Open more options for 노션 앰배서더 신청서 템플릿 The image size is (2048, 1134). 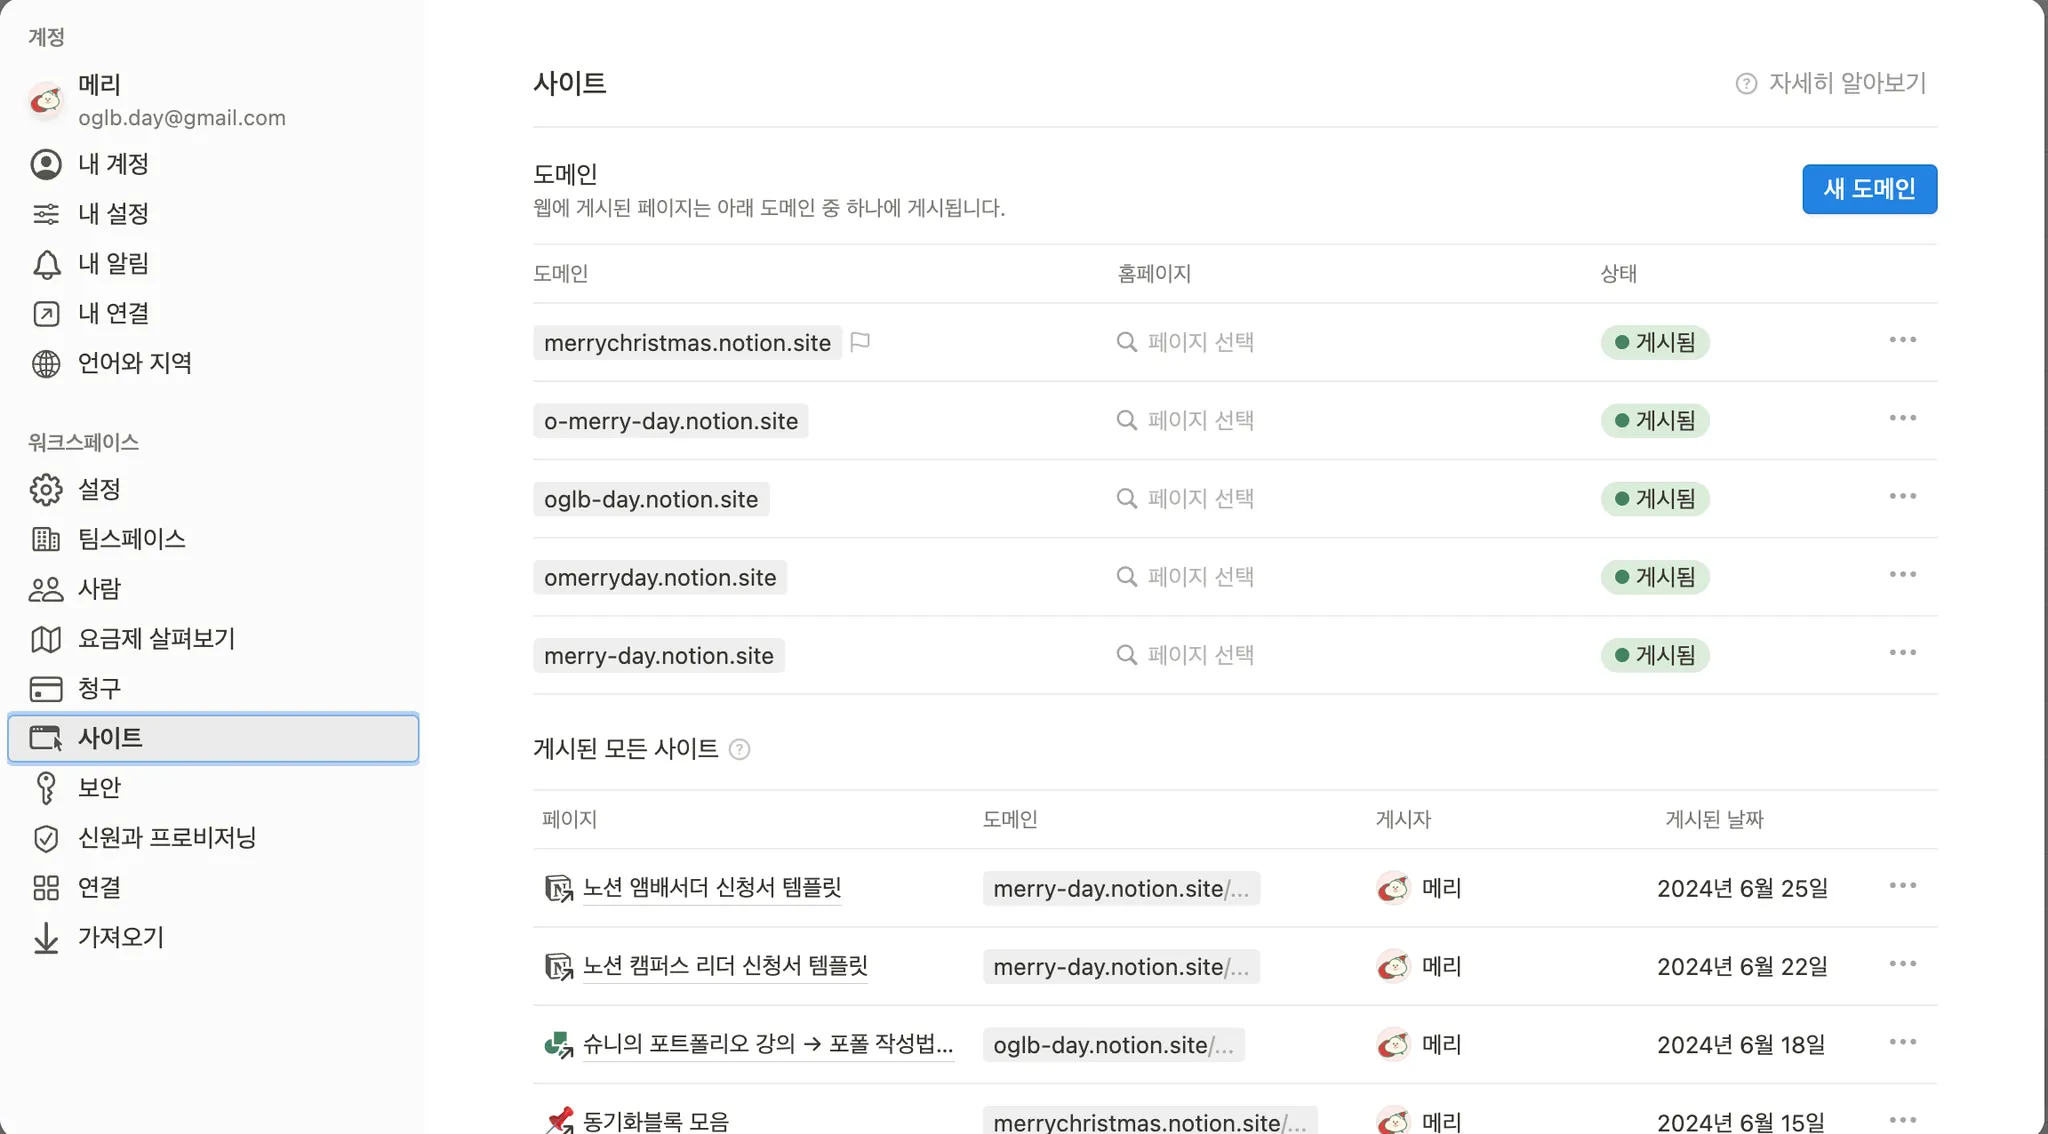(x=1902, y=886)
